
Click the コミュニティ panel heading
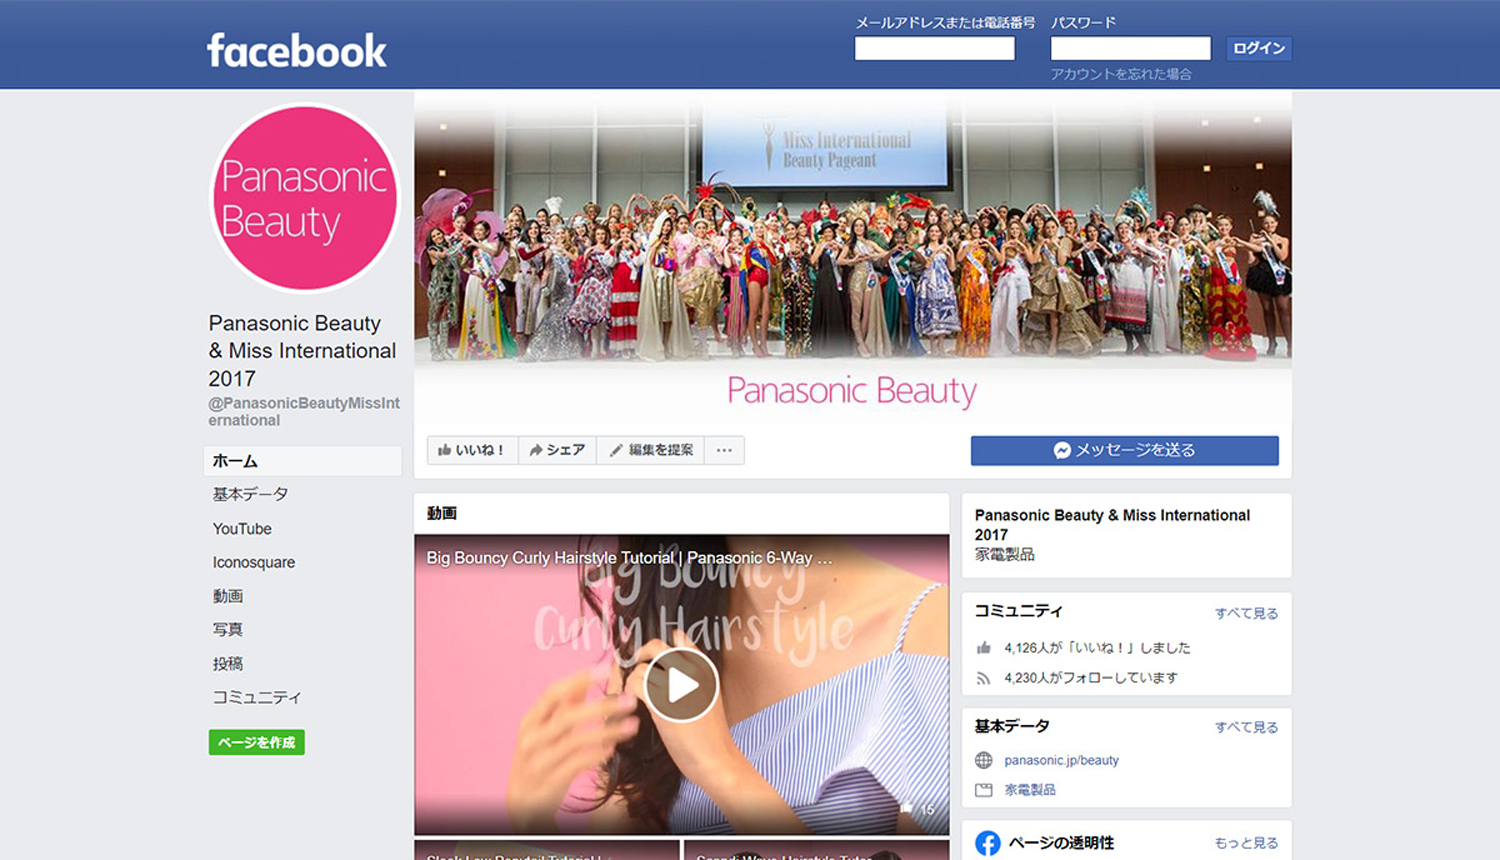(x=1018, y=611)
